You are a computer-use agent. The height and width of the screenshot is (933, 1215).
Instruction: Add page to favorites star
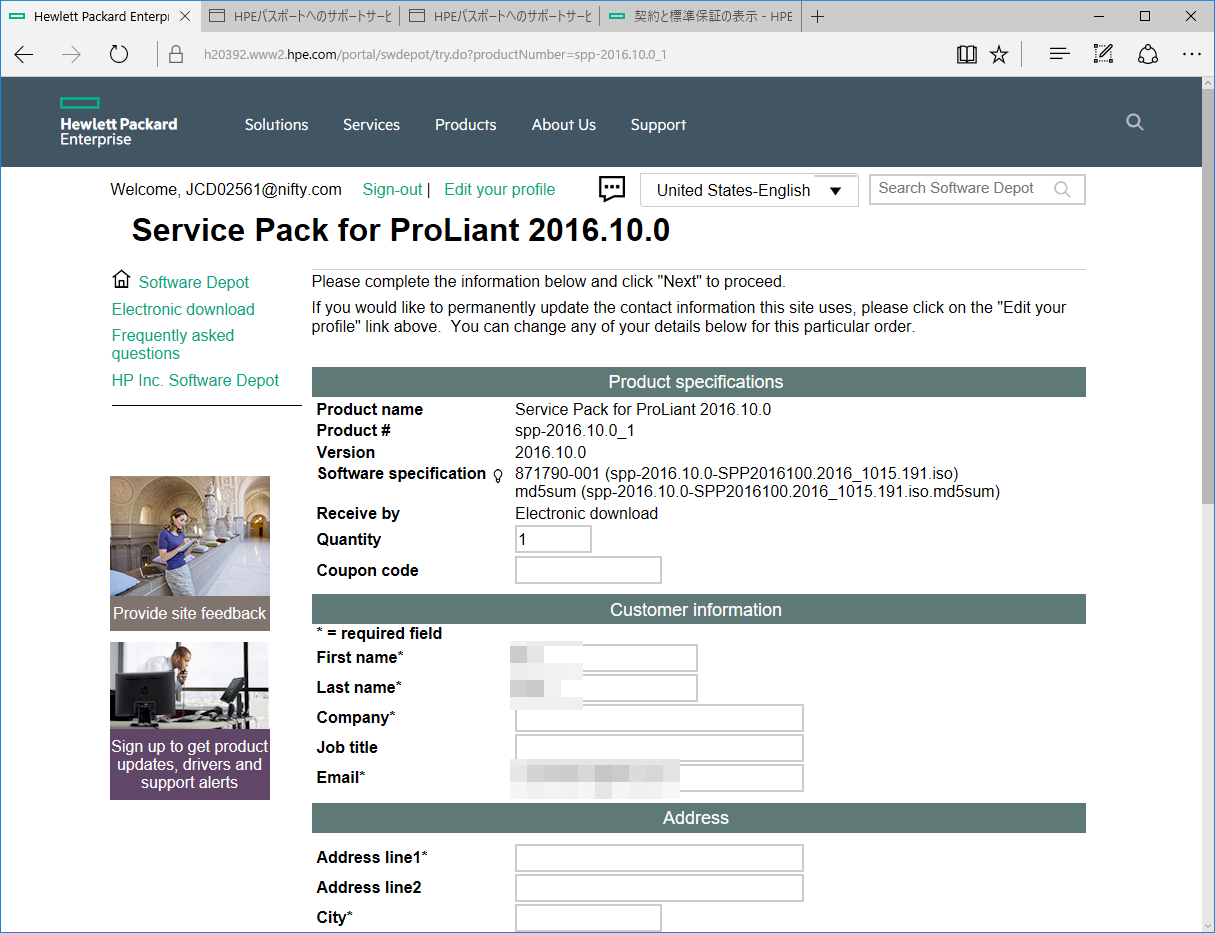pyautogui.click(x=999, y=55)
